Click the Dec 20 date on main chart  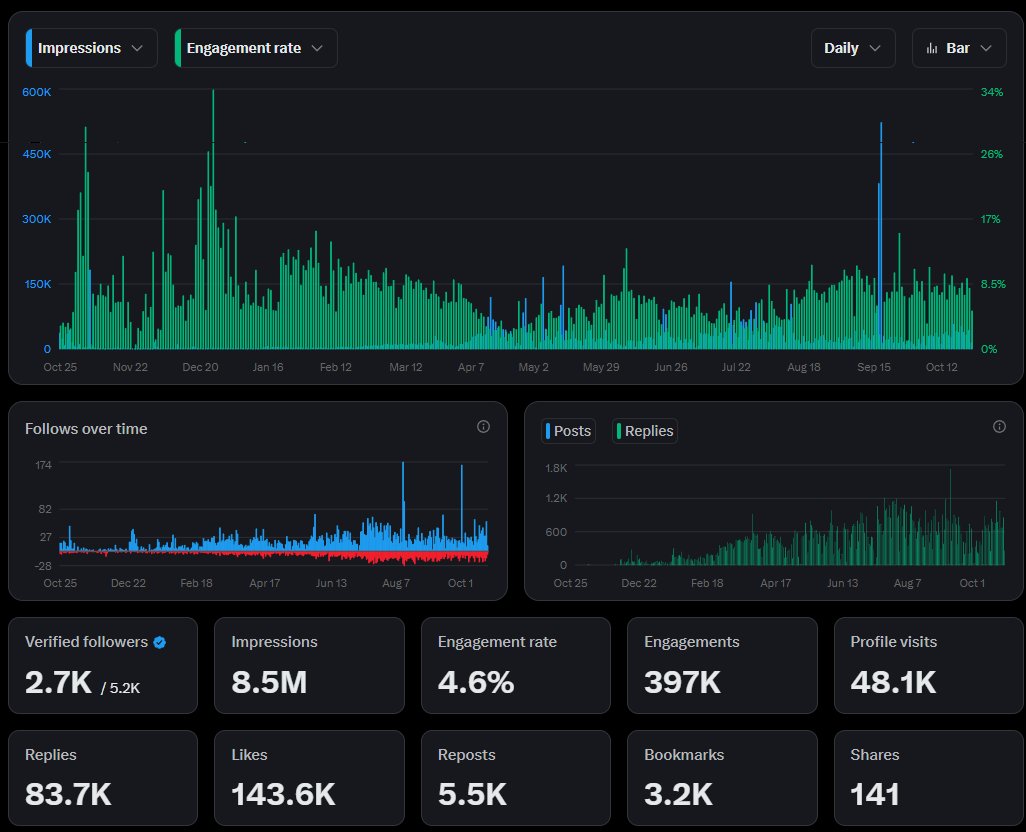click(x=200, y=368)
